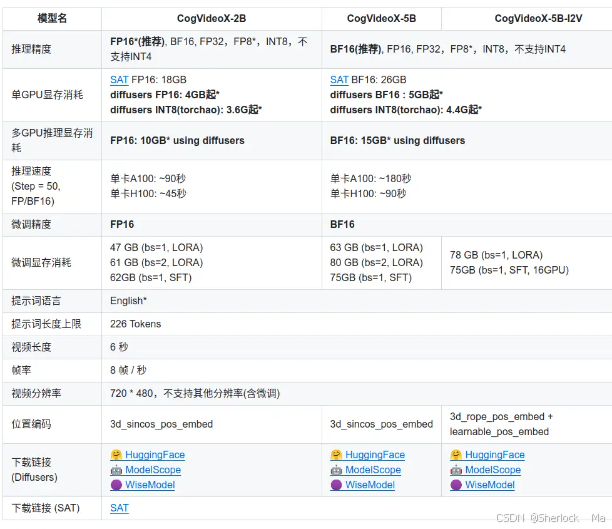Select the CogVideoX-5B column header

click(x=381, y=18)
